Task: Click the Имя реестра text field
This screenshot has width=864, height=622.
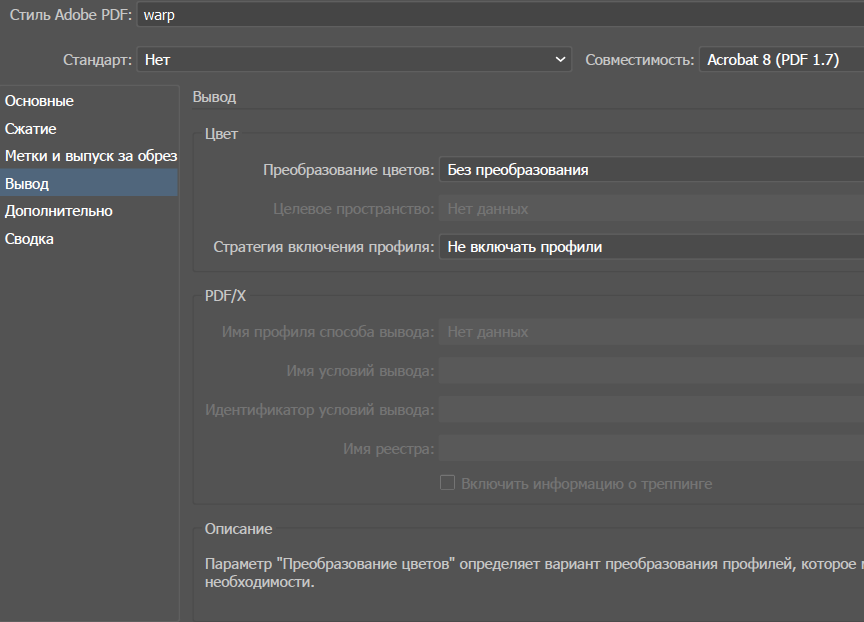Action: [x=650, y=449]
